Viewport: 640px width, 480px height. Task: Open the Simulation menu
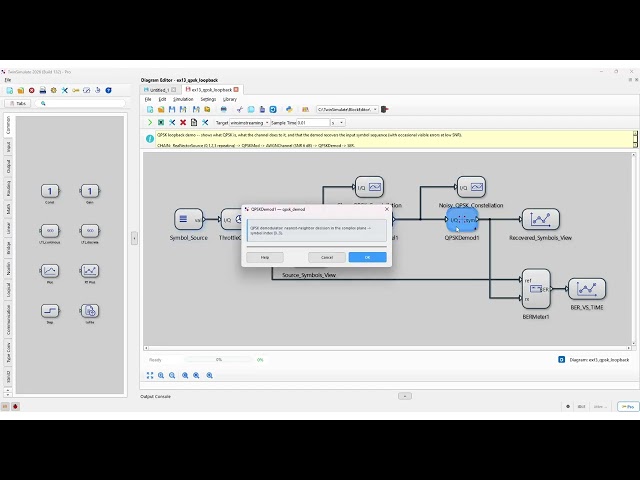[x=183, y=99]
